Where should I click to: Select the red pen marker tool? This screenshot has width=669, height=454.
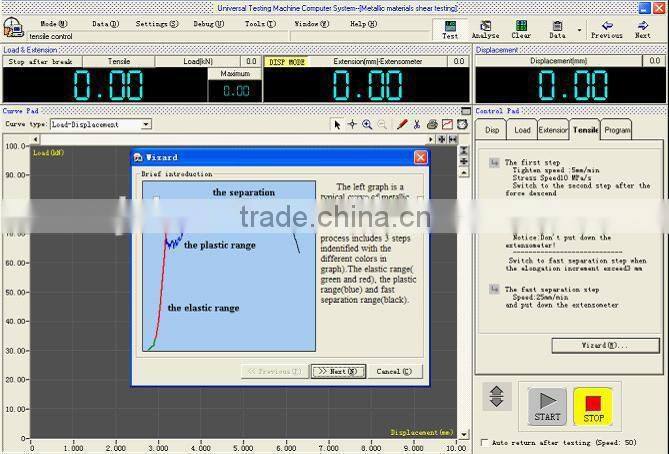tap(402, 125)
